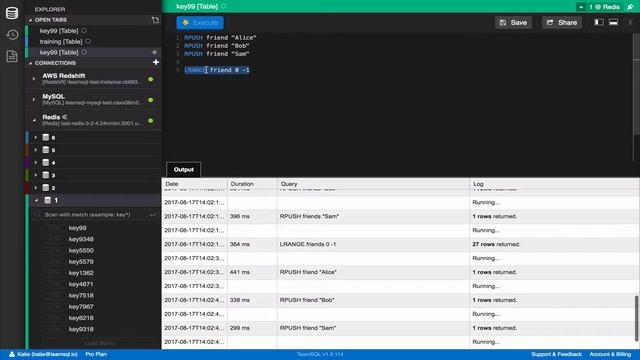Select key7518 in the key list
This screenshot has width=640, height=360.
pos(81,295)
